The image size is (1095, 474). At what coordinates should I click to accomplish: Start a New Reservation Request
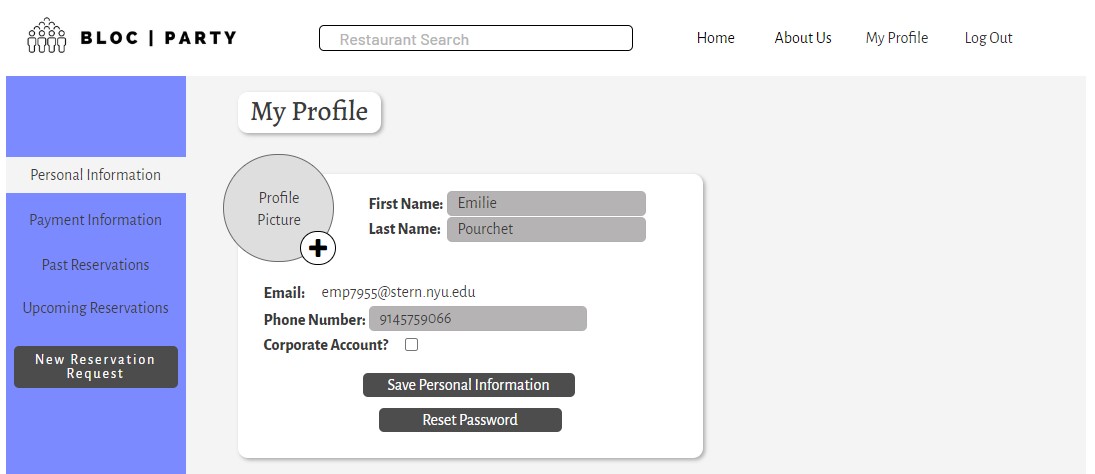[x=96, y=366]
